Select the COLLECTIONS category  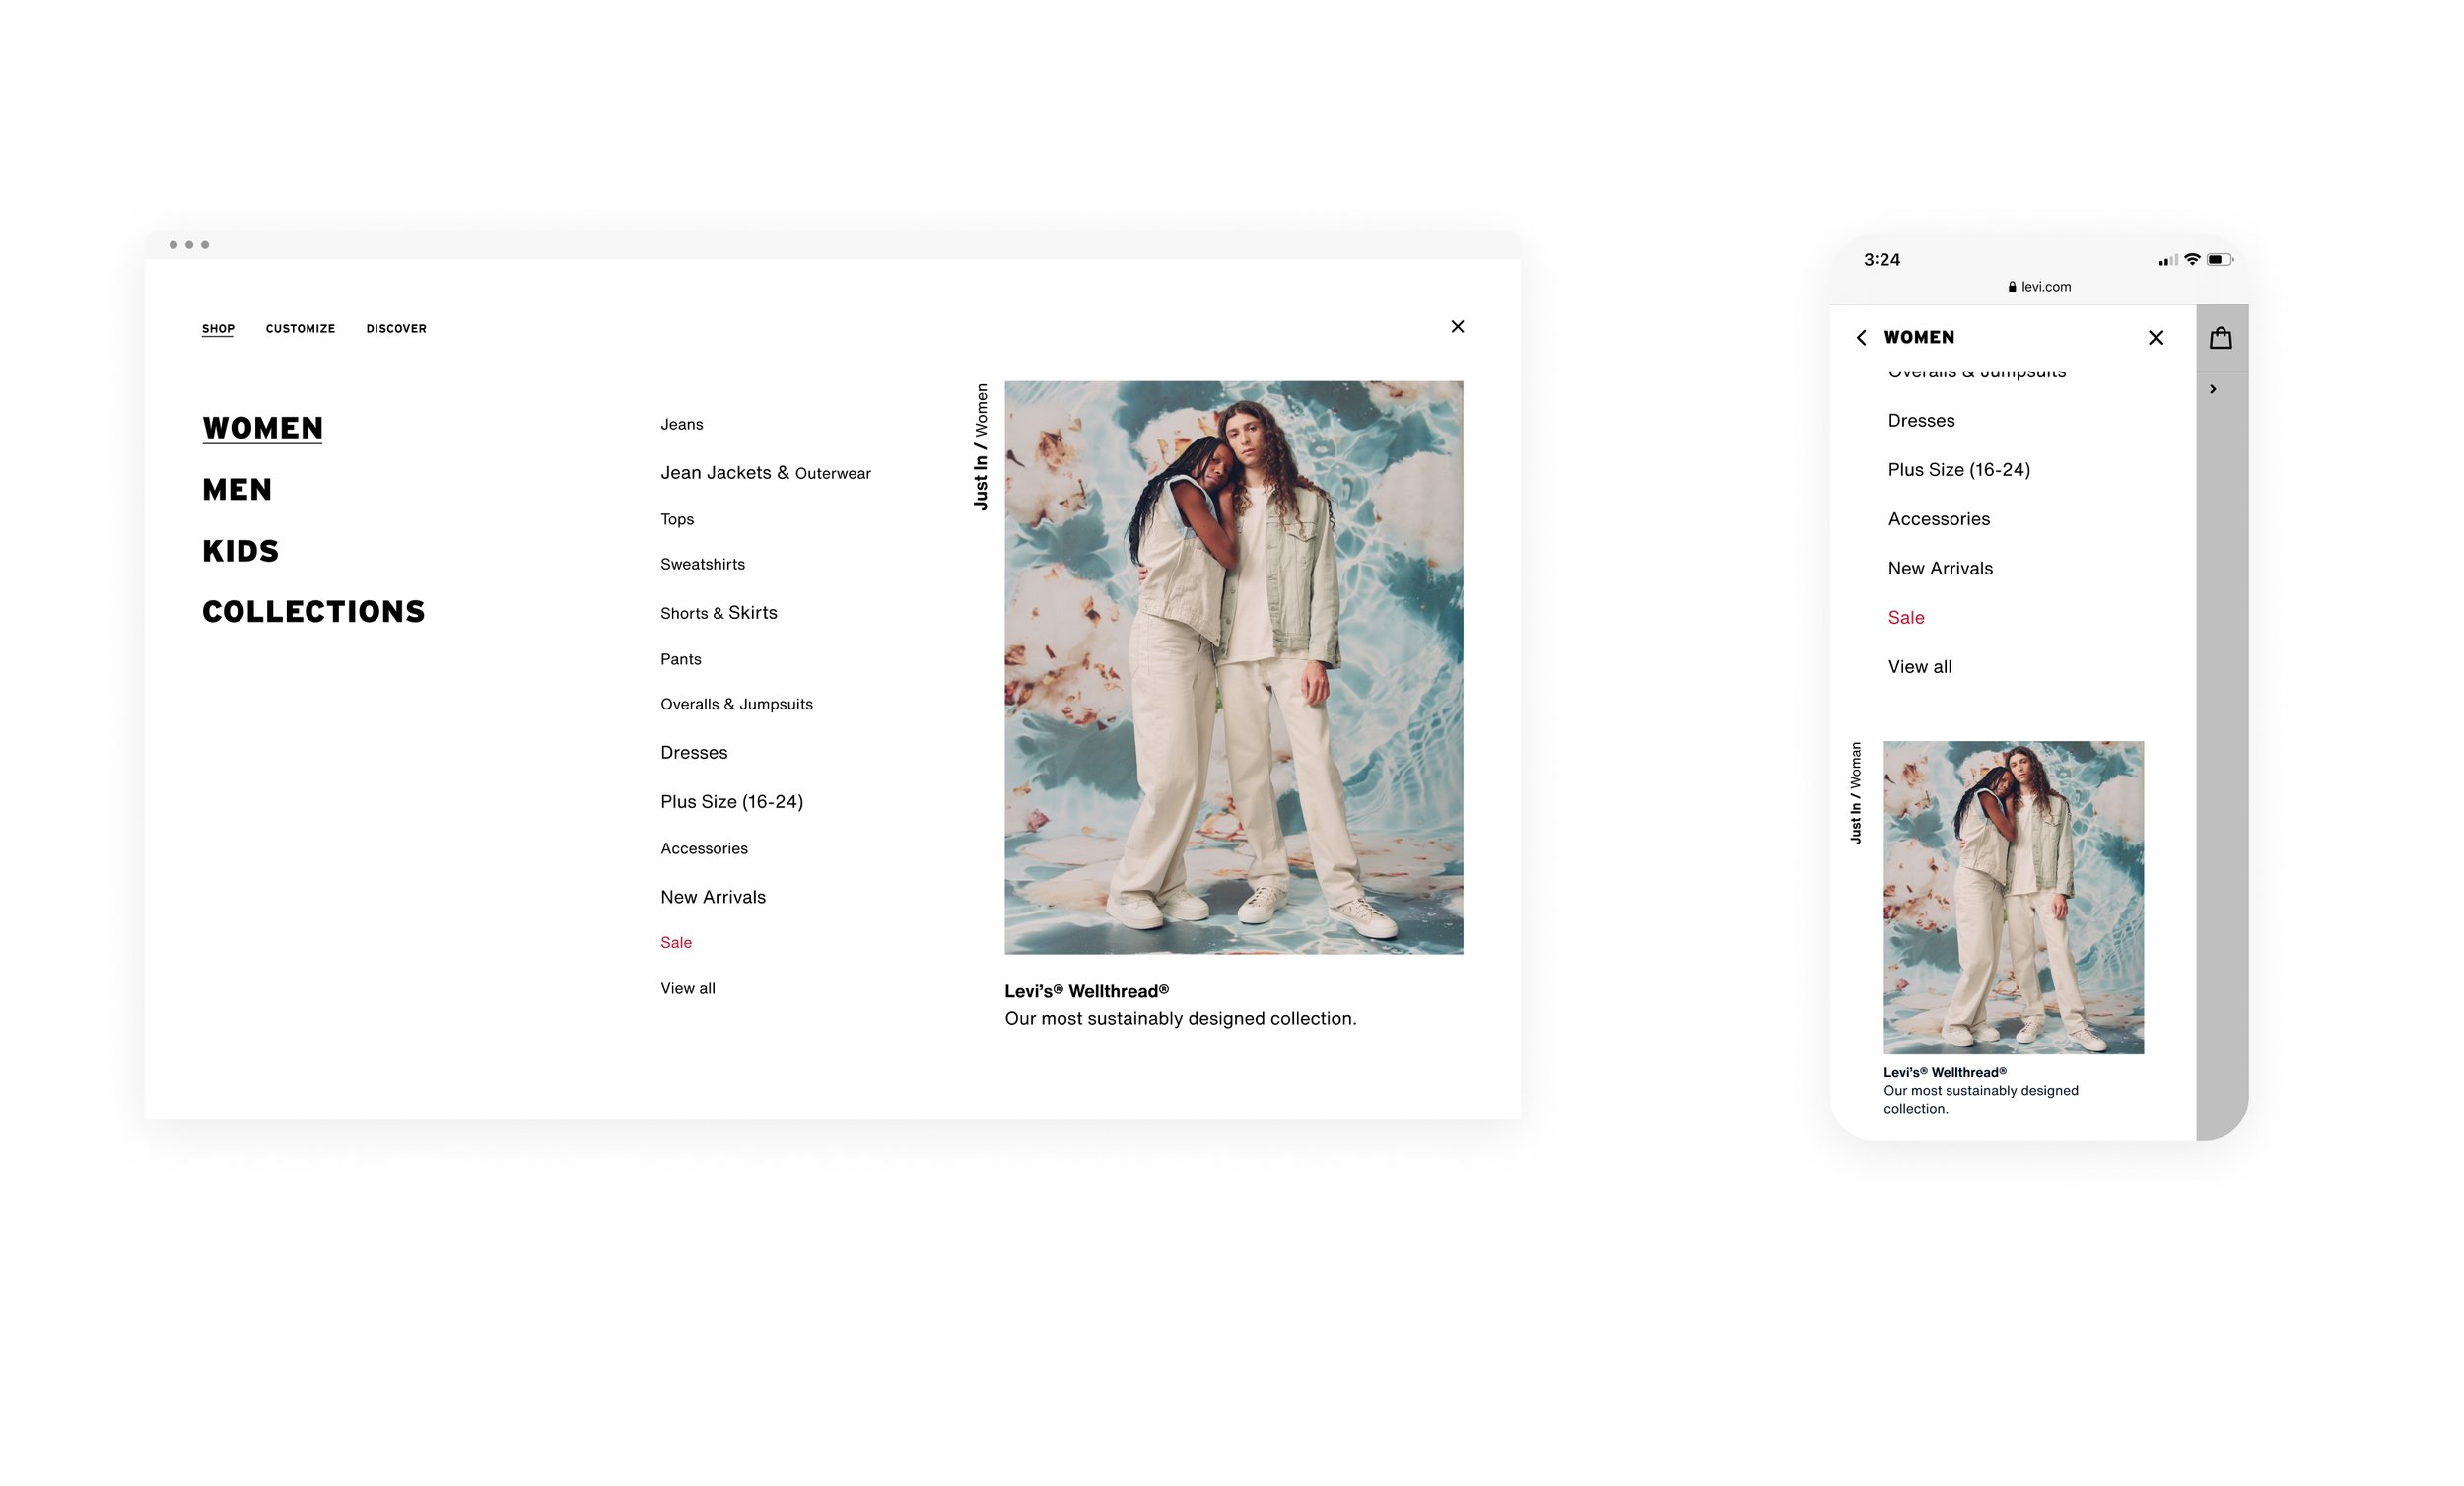[x=313, y=612]
